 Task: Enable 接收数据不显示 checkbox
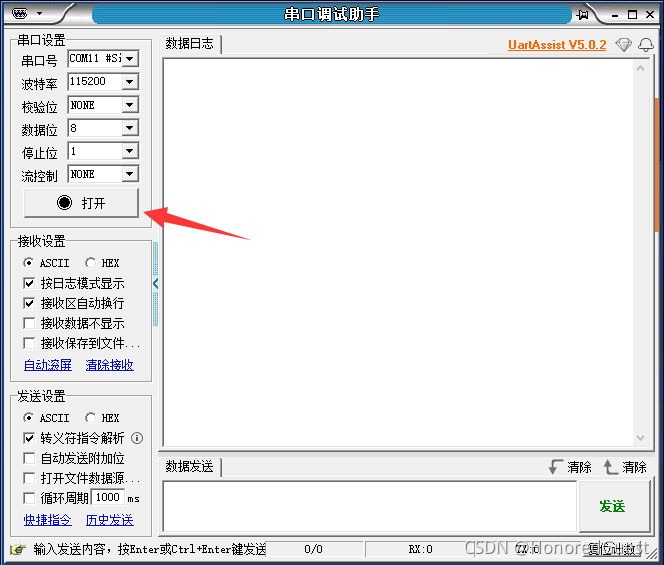[x=29, y=323]
